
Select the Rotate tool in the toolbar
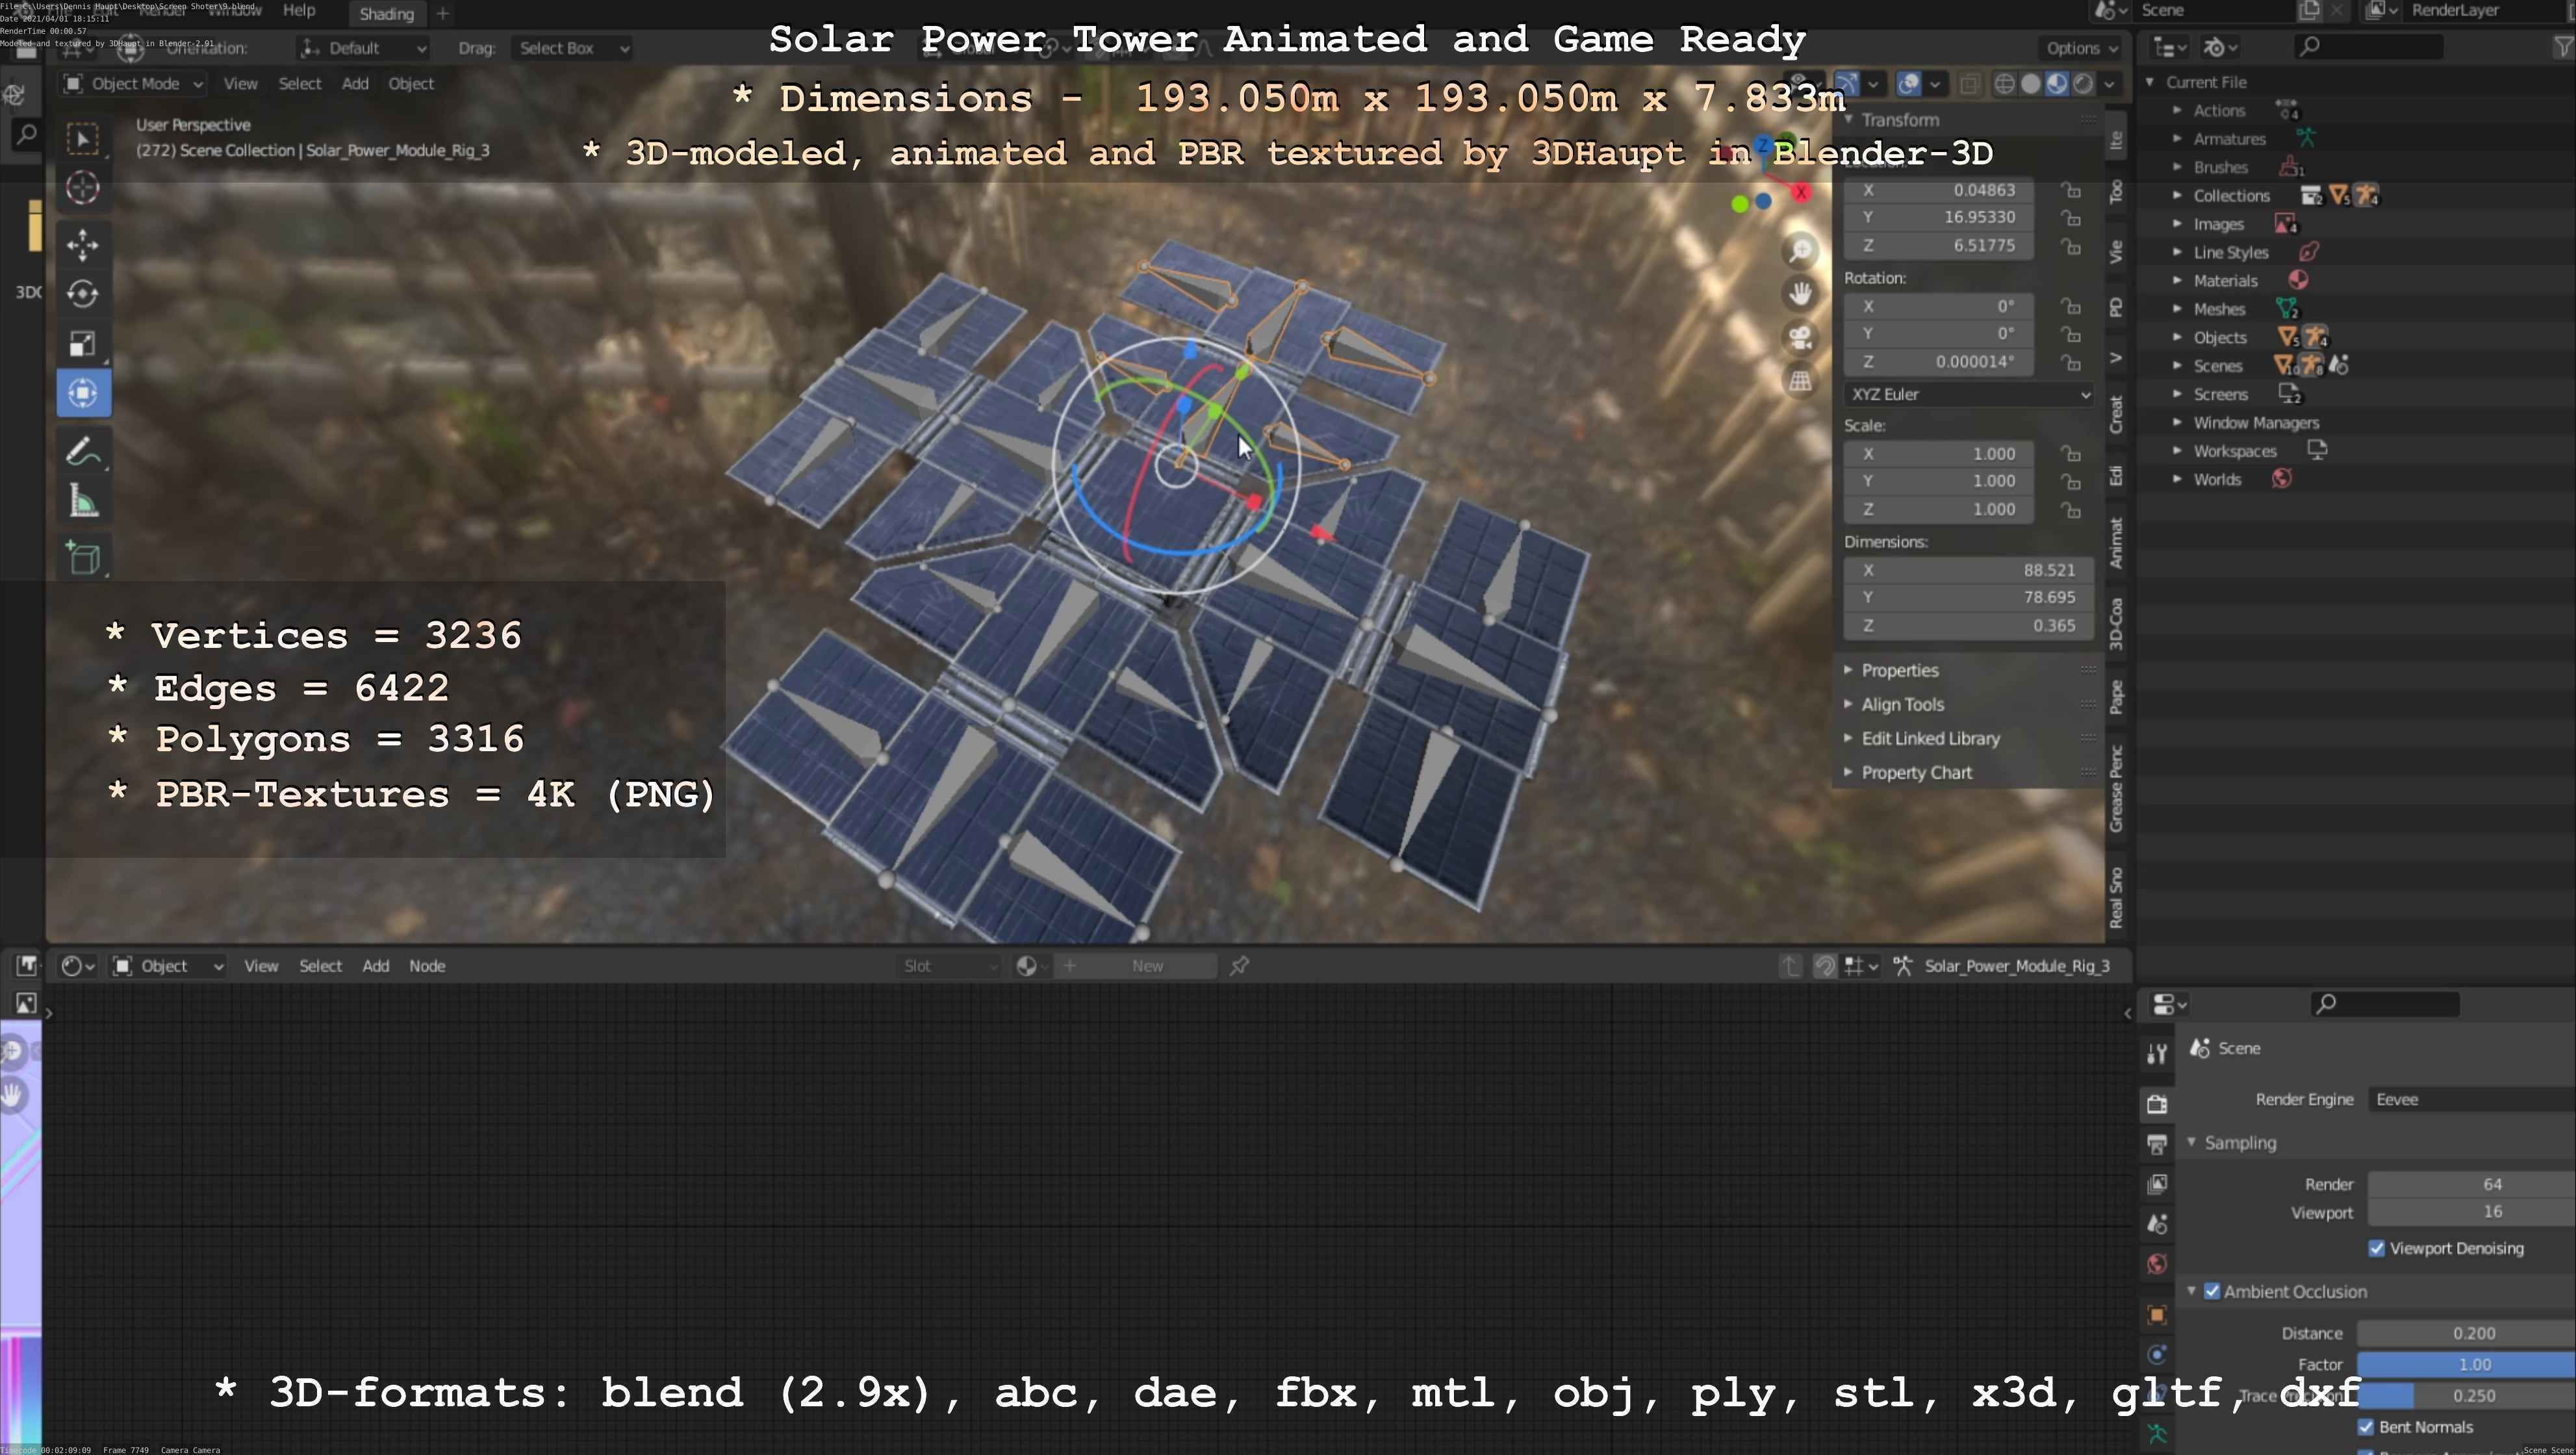coord(82,294)
